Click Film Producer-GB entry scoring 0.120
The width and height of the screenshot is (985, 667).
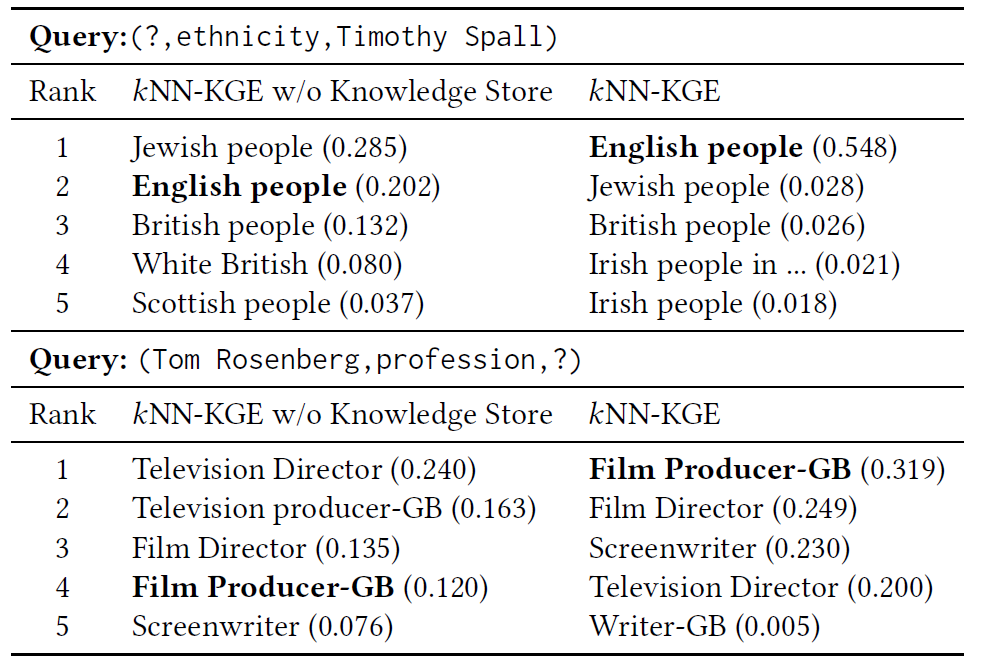(x=309, y=588)
